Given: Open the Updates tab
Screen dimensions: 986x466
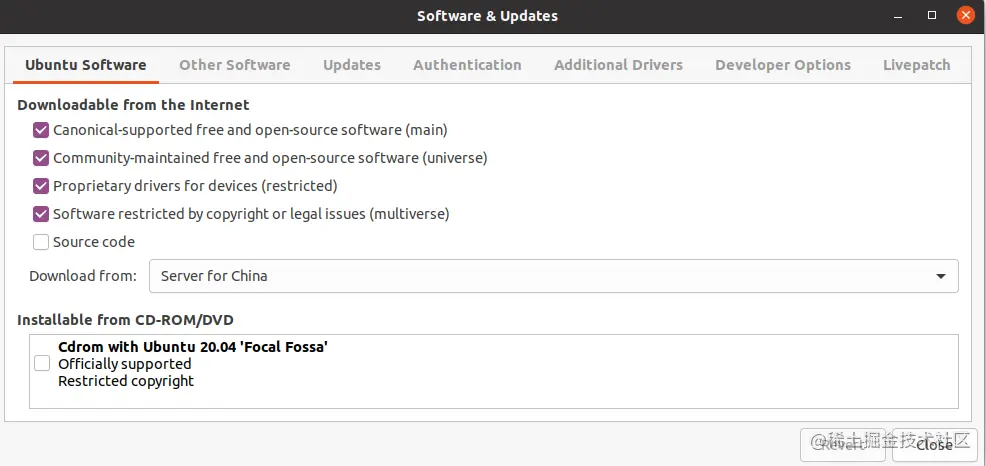Looking at the screenshot, I should click(x=351, y=65).
